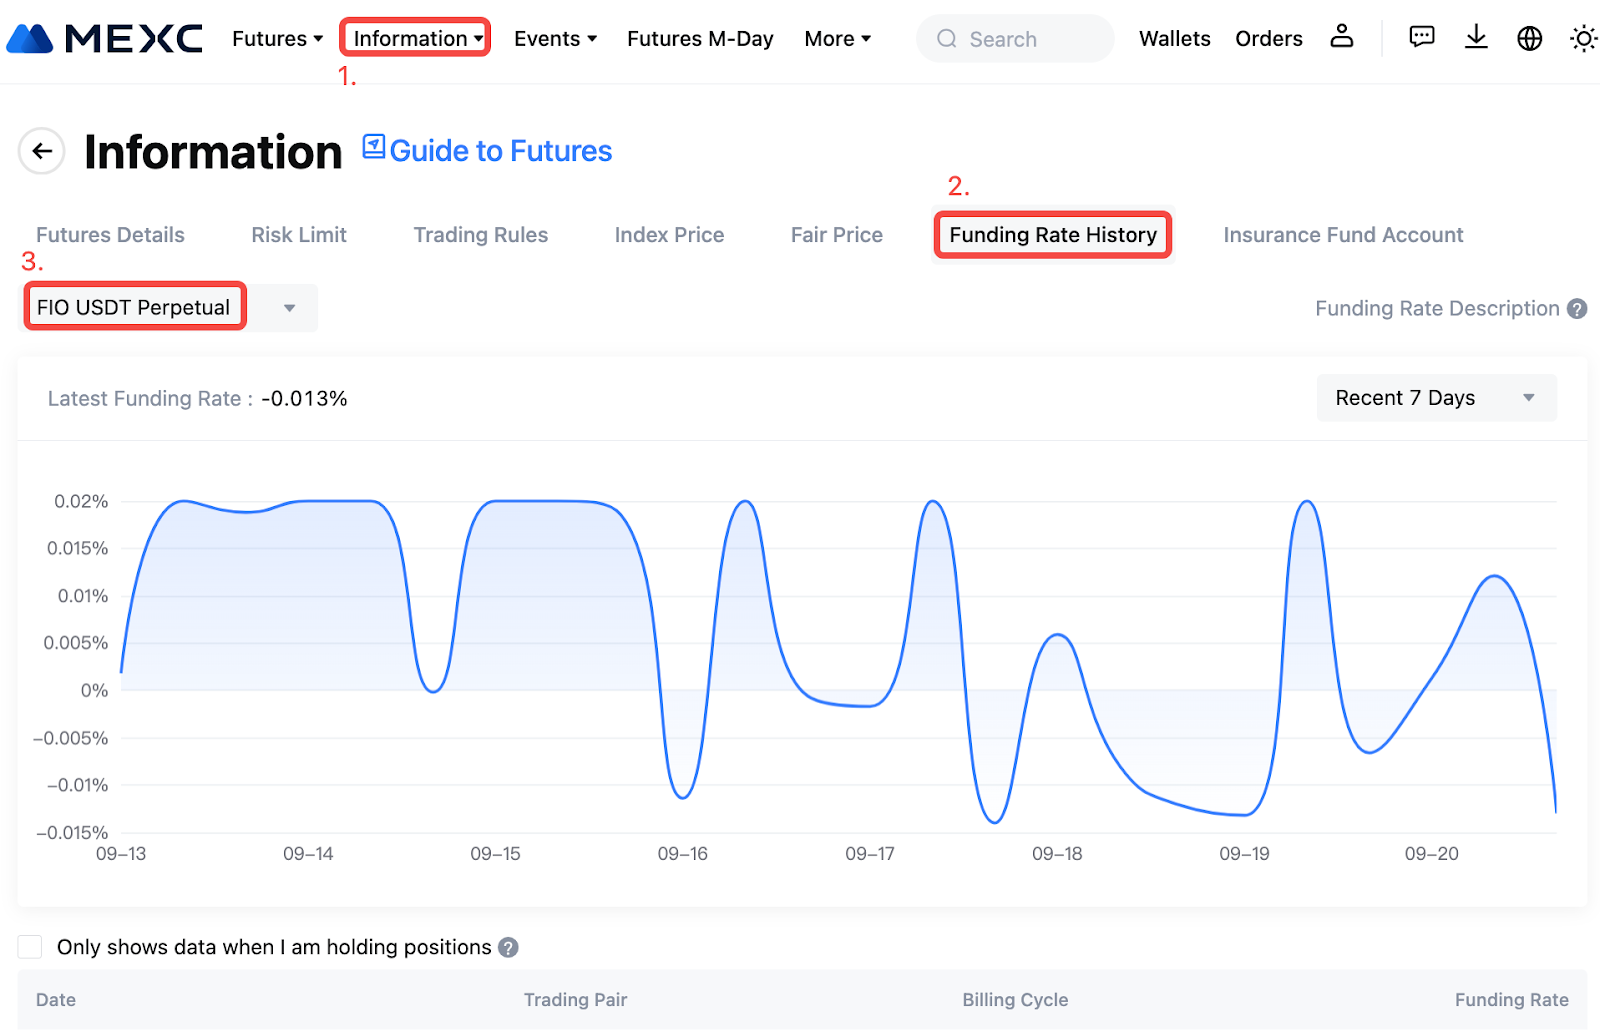1600x1032 pixels.
Task: Expand the Futures navigation menu
Action: (x=277, y=39)
